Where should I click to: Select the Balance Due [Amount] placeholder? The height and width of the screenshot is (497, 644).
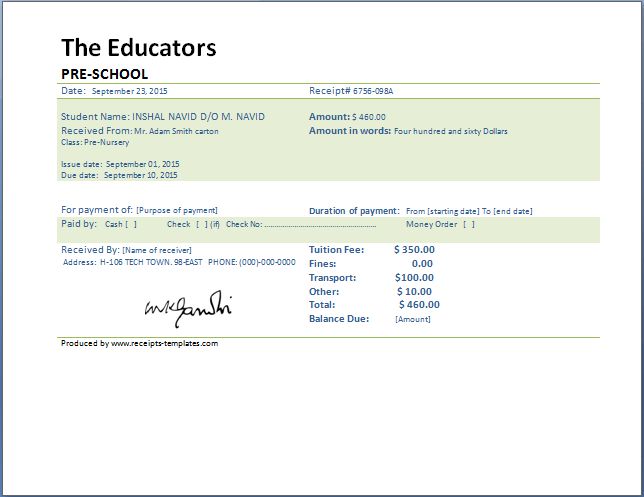click(x=413, y=319)
